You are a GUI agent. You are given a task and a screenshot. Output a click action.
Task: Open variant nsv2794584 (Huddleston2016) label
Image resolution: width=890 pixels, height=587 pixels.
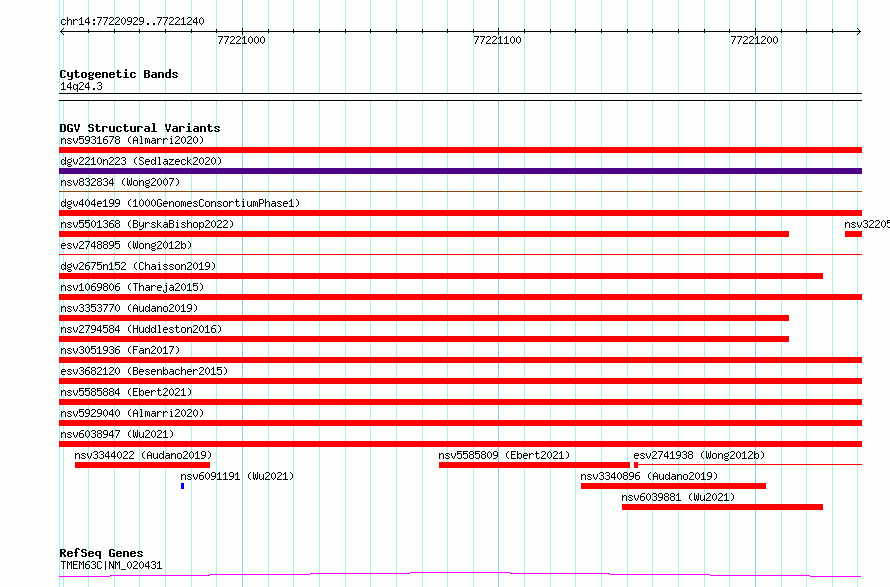coord(141,329)
